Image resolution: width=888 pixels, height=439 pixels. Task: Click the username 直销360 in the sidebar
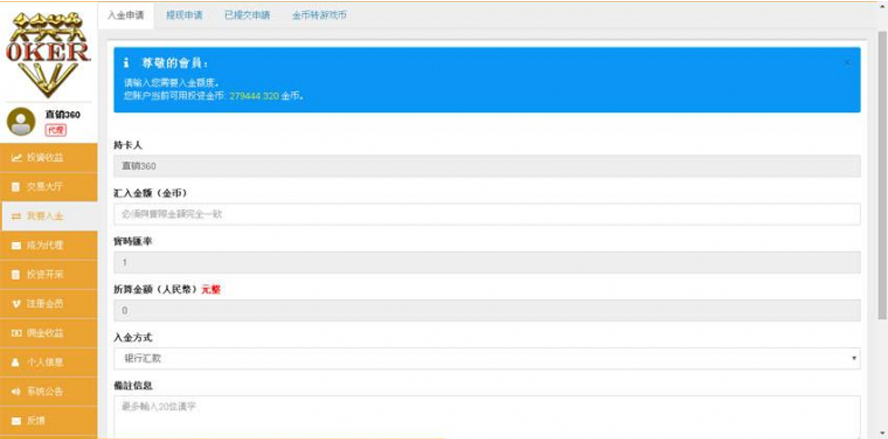(x=62, y=115)
